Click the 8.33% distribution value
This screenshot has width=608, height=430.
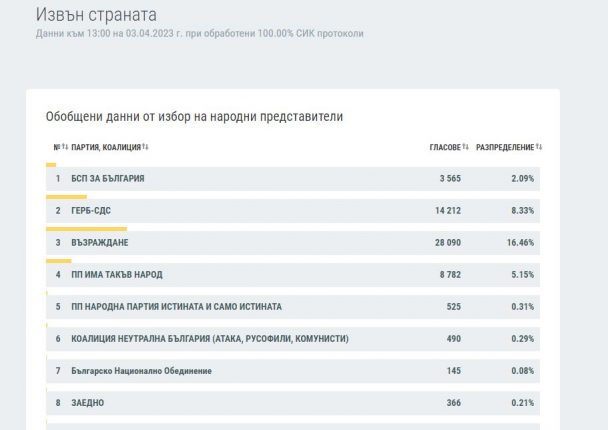[521, 211]
